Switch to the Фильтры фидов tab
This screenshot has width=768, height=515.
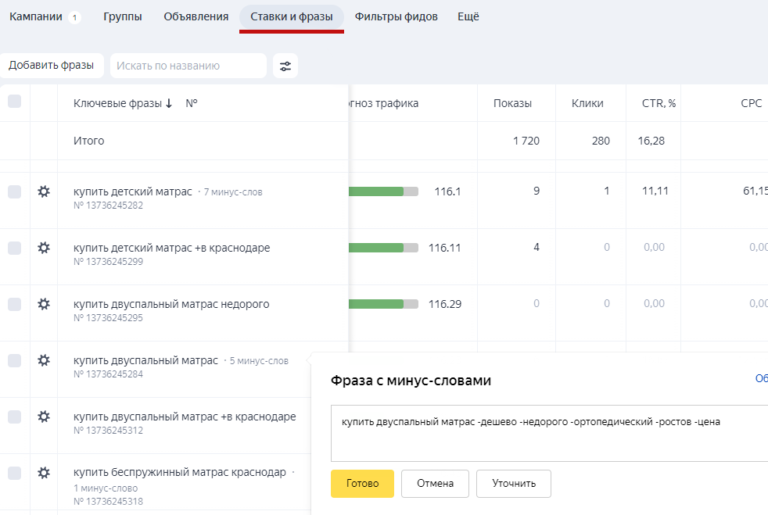[396, 17]
